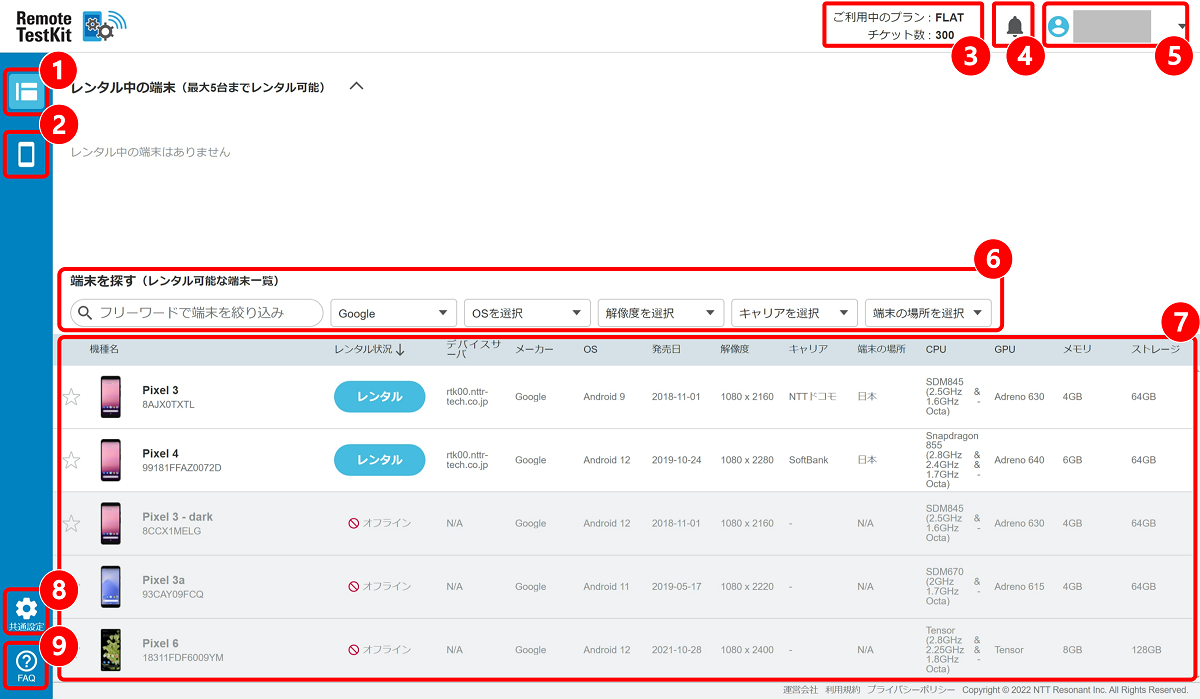
Task: Sort by 発売日 column header
Action: tap(665, 350)
